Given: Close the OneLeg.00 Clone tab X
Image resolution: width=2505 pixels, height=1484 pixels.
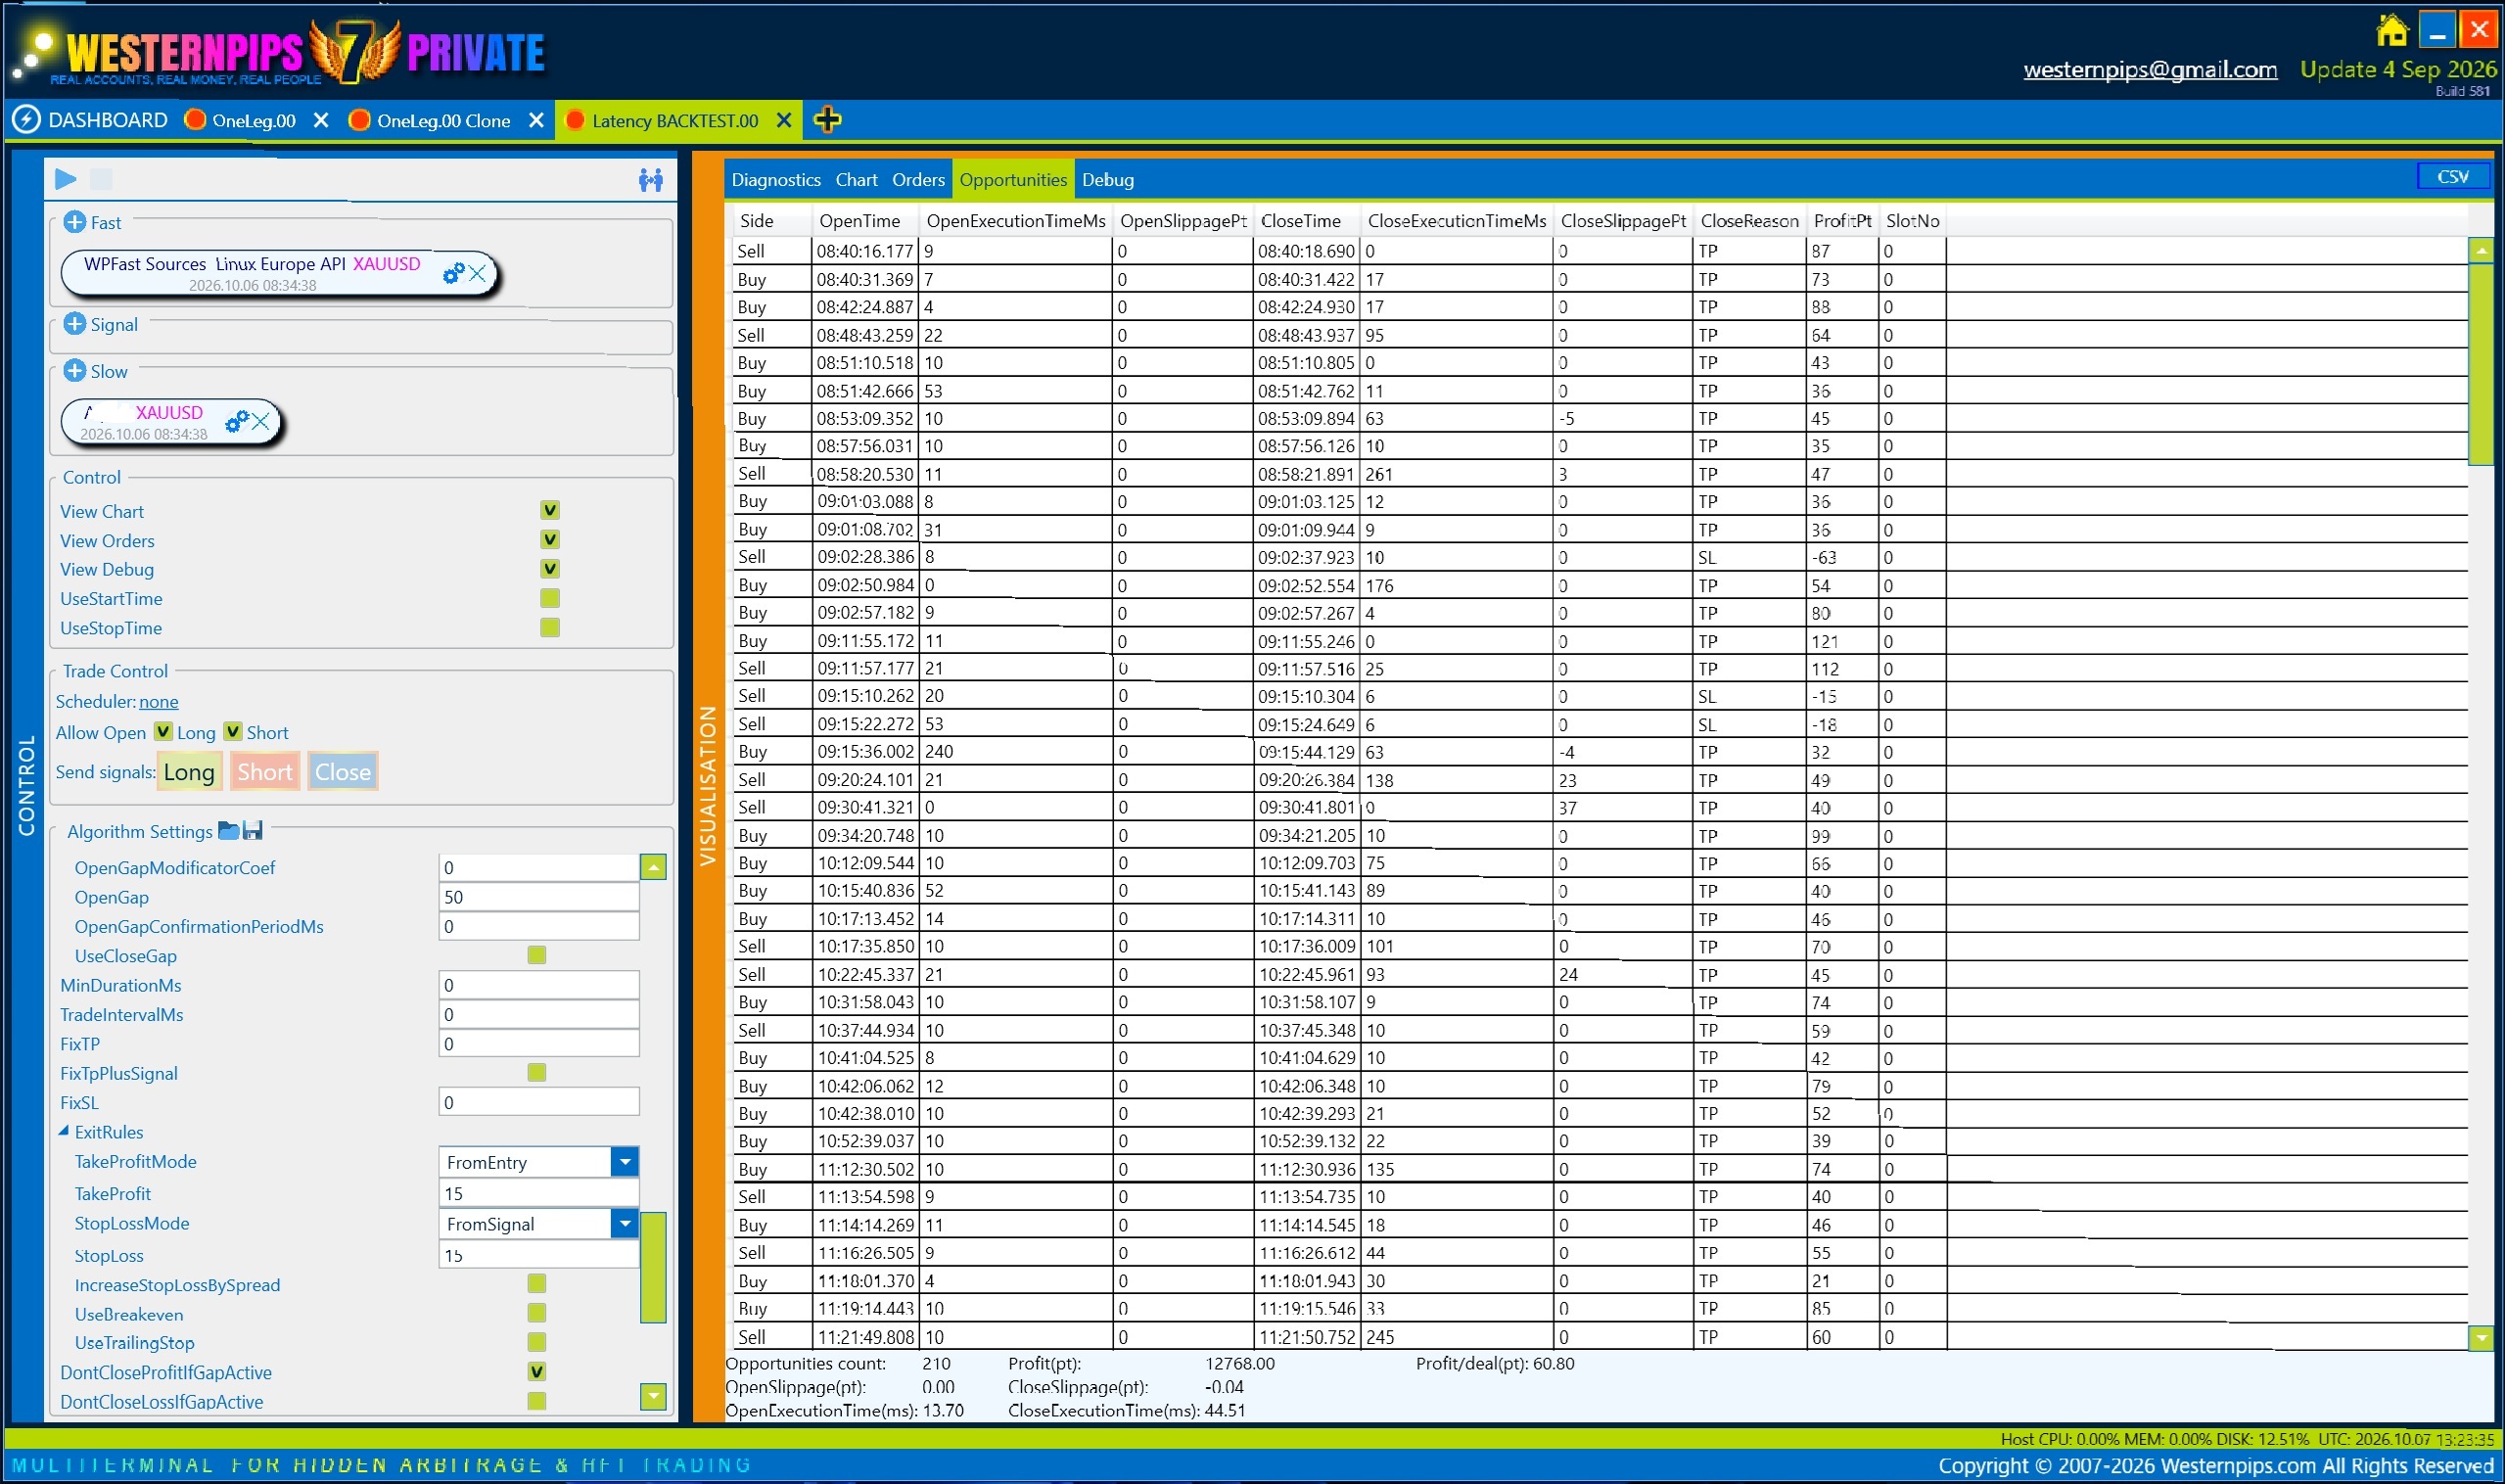Looking at the screenshot, I should pos(536,120).
